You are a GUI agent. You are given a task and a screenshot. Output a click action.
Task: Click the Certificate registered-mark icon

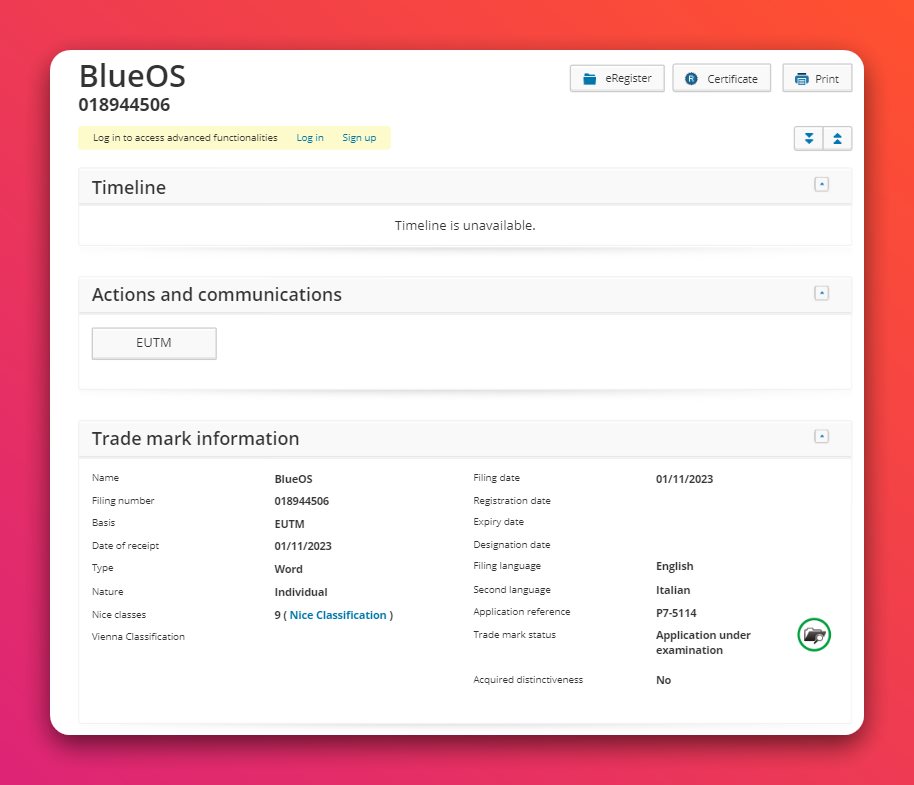[x=691, y=77]
